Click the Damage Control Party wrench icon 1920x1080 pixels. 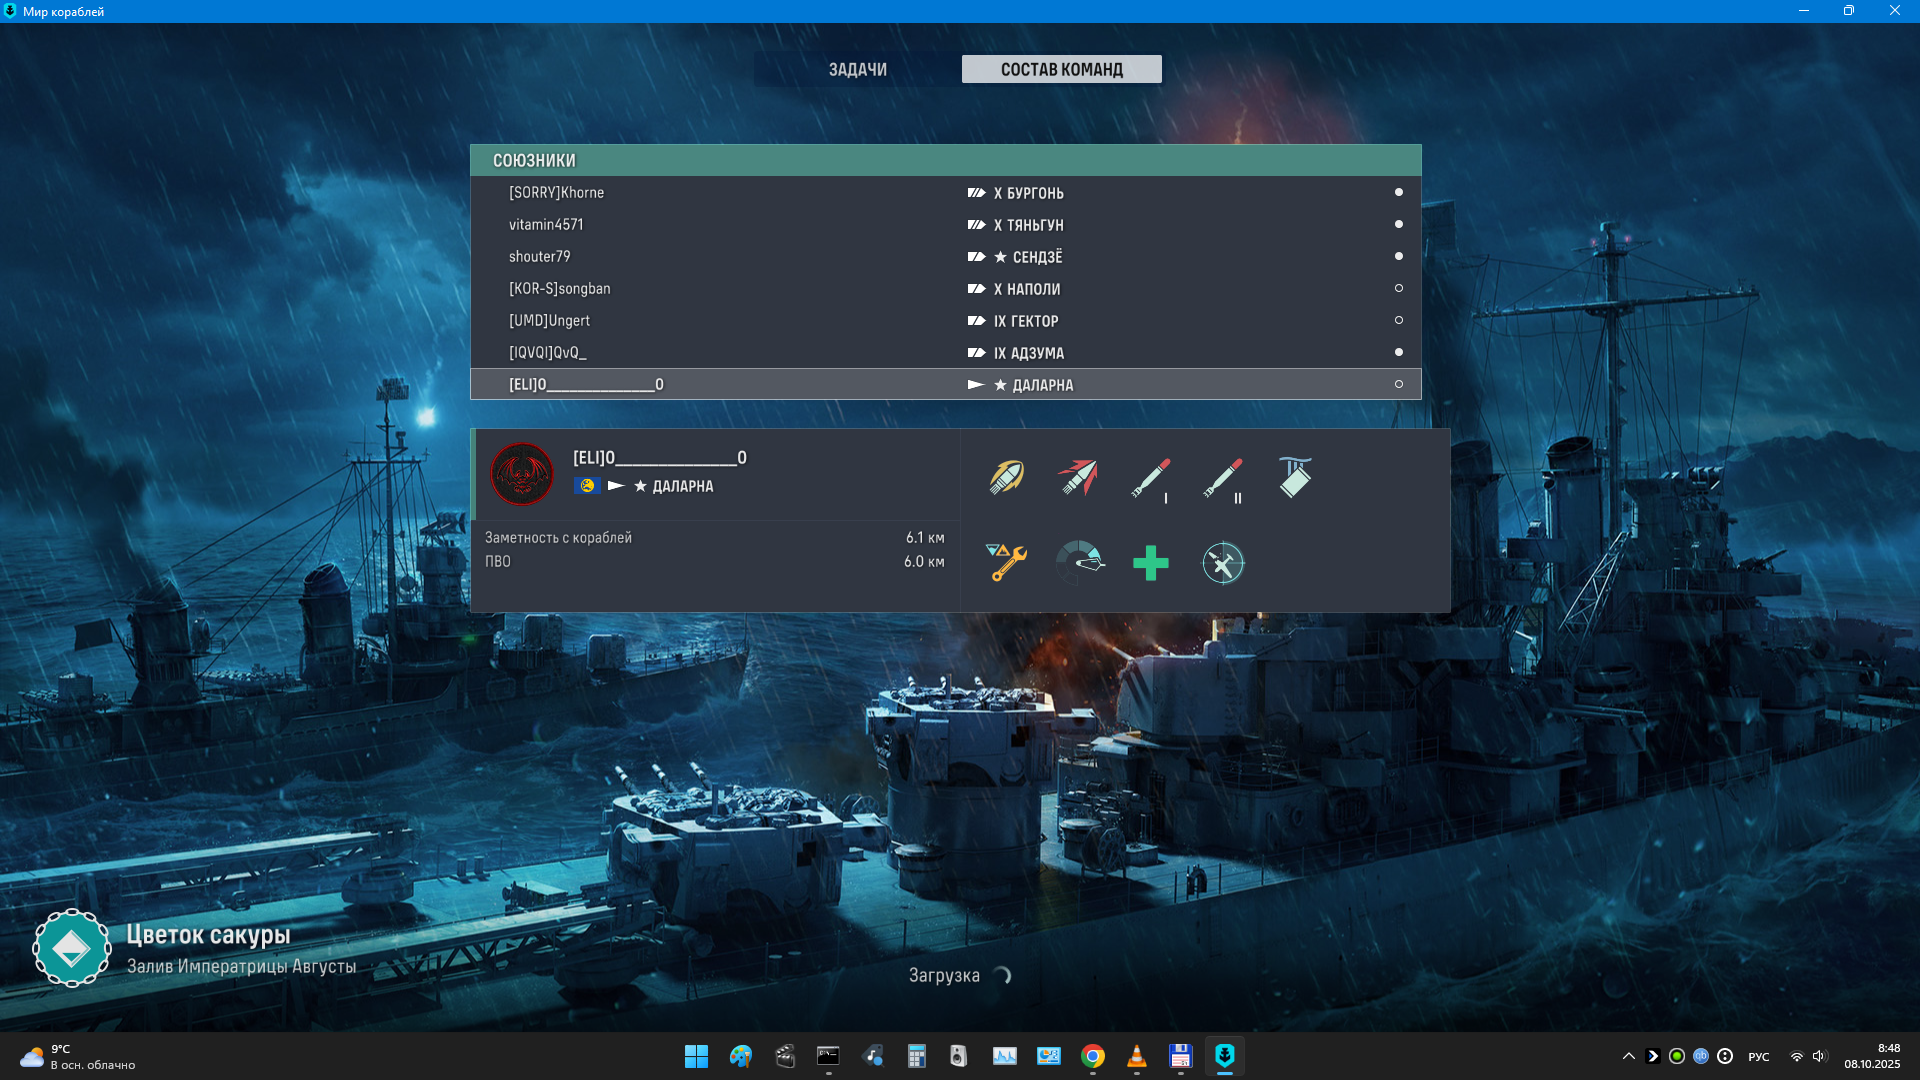(1006, 562)
